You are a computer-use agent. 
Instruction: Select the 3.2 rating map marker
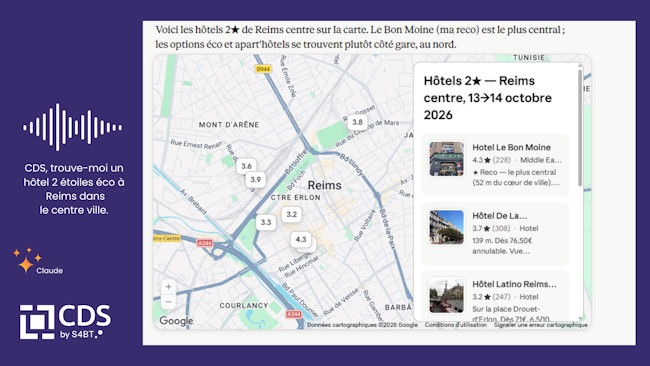(291, 214)
